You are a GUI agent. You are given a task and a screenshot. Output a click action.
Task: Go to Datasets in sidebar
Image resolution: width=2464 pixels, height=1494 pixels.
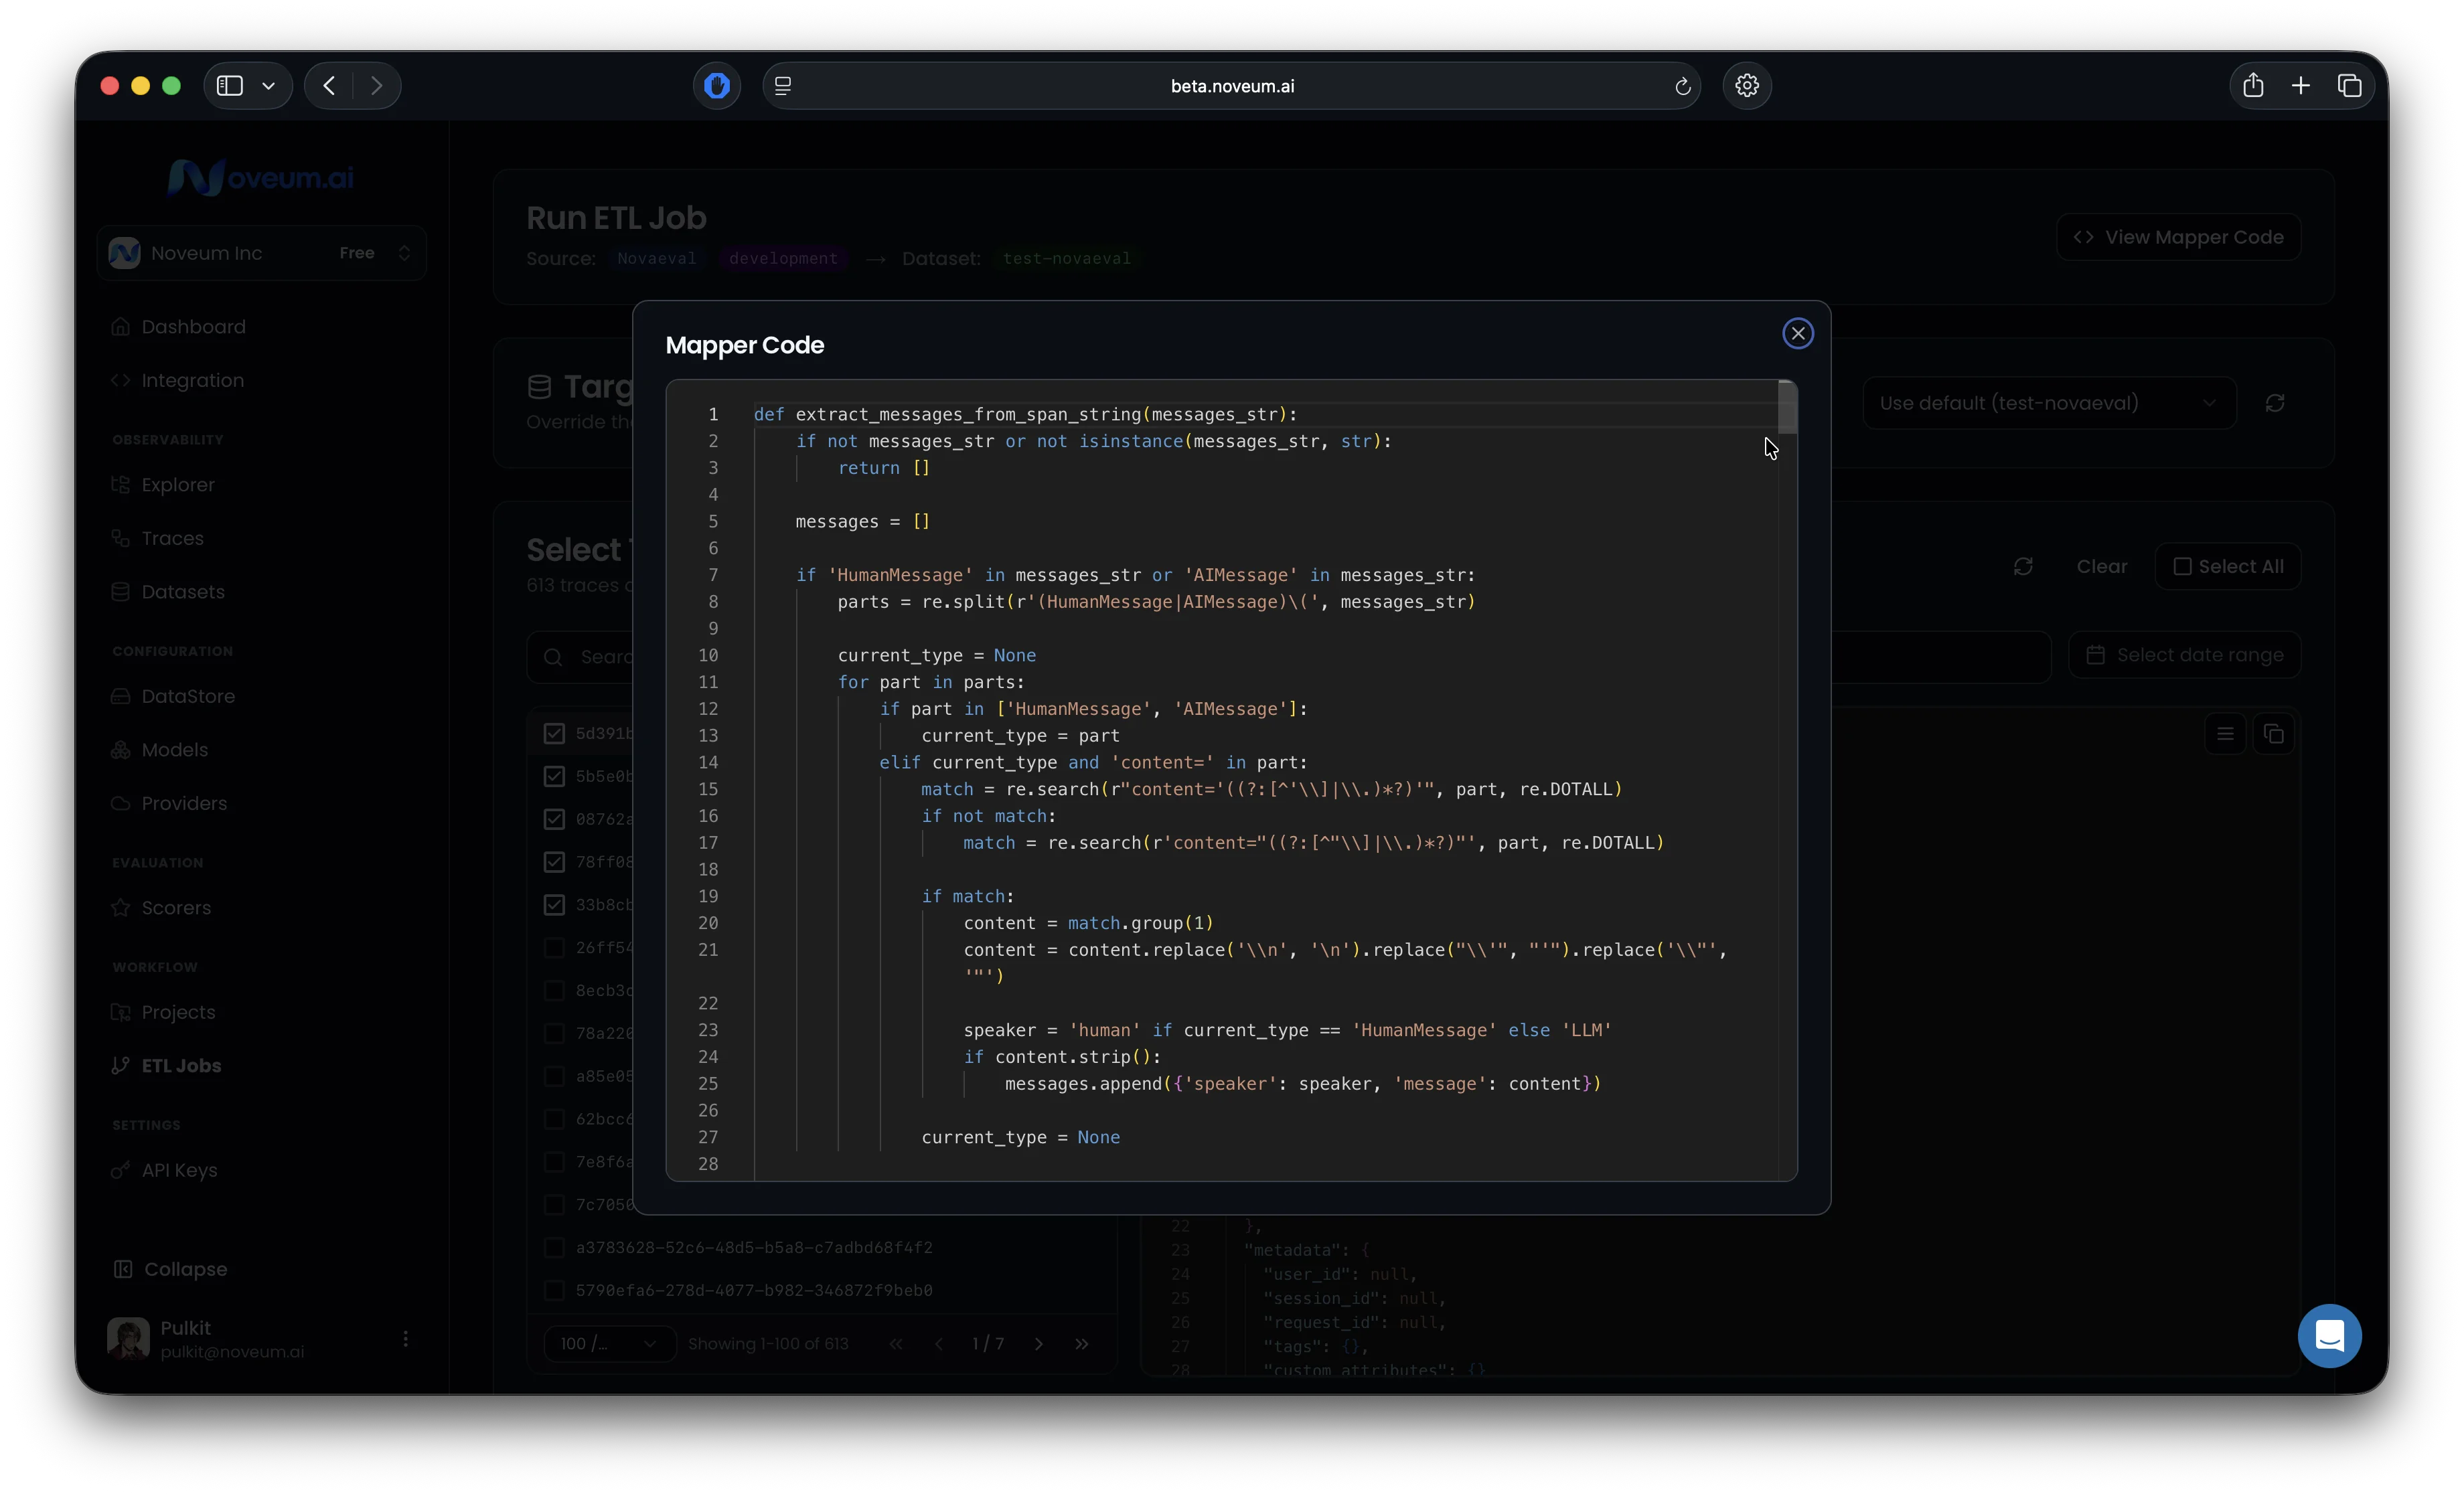[182, 592]
